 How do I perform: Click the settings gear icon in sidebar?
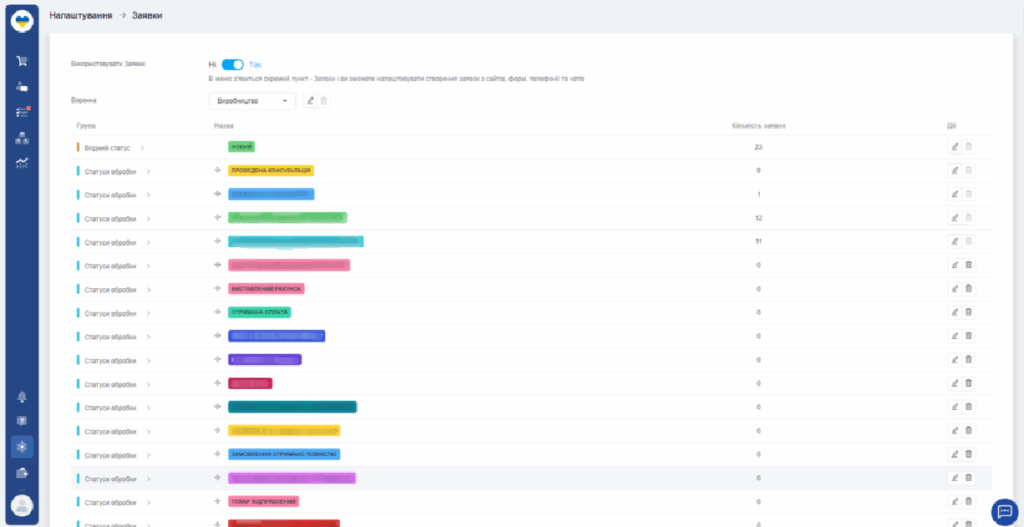21,447
